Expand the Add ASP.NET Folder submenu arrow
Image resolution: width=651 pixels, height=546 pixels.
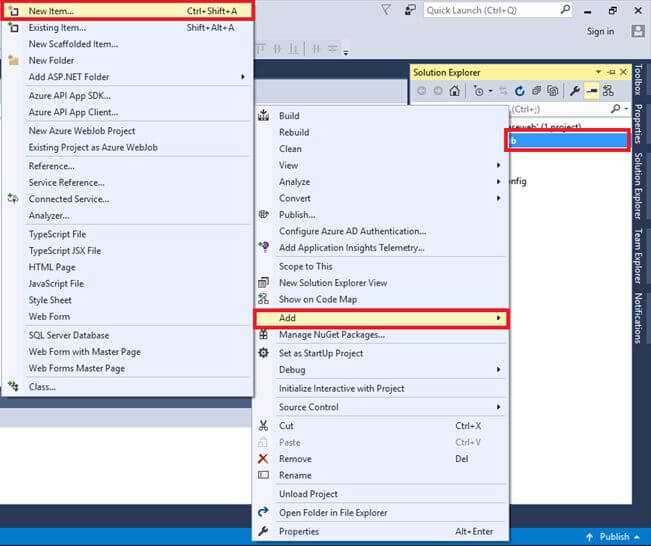(x=243, y=77)
